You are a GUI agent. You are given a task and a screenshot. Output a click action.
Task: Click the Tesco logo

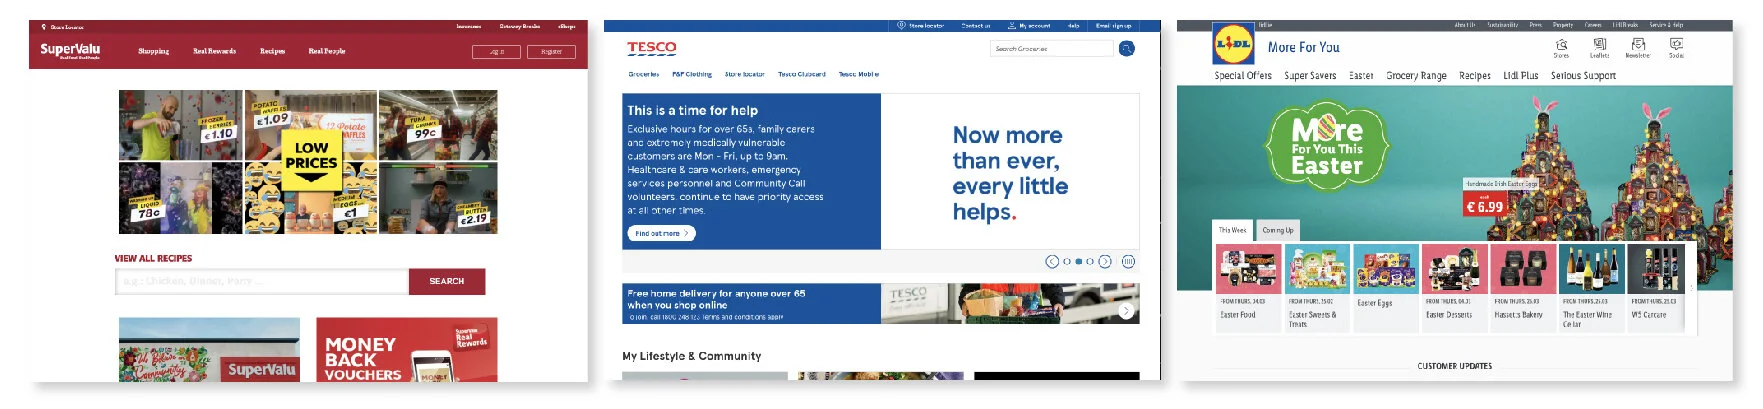651,48
